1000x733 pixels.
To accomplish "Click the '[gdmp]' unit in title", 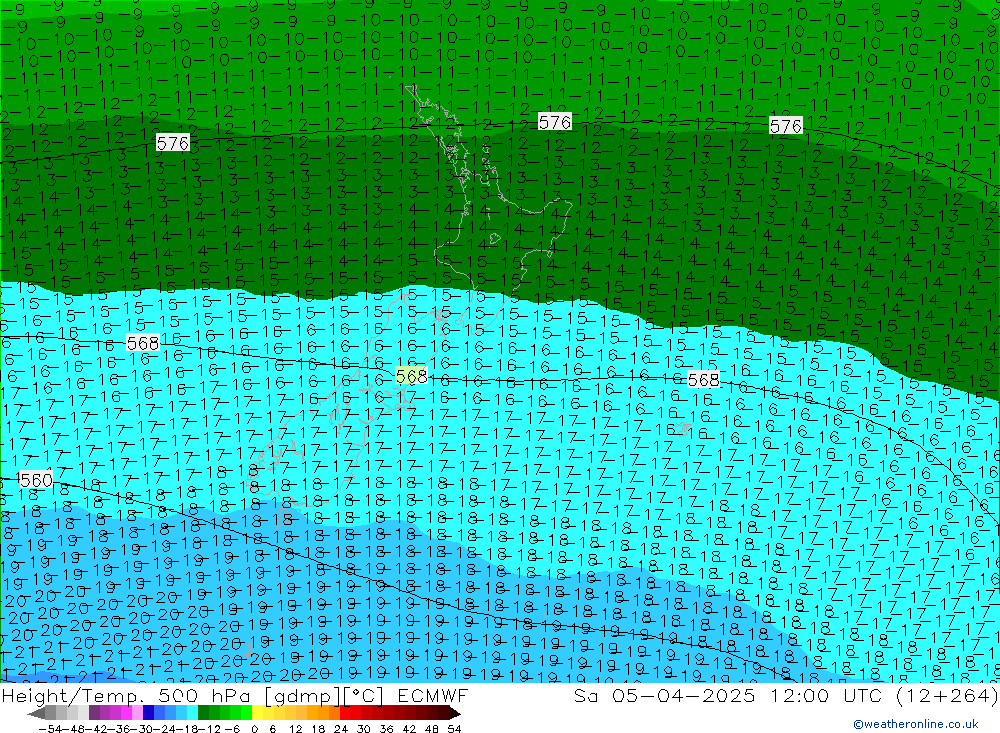I will pos(302,695).
